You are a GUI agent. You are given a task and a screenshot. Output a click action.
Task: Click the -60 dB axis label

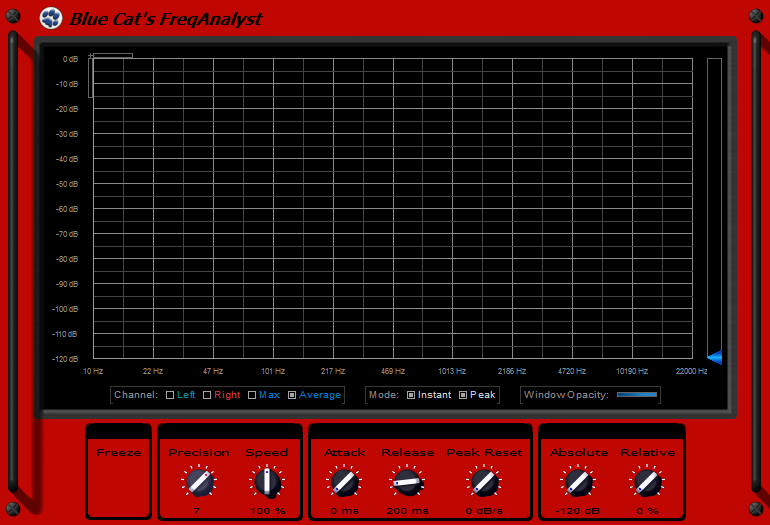pyautogui.click(x=67, y=209)
